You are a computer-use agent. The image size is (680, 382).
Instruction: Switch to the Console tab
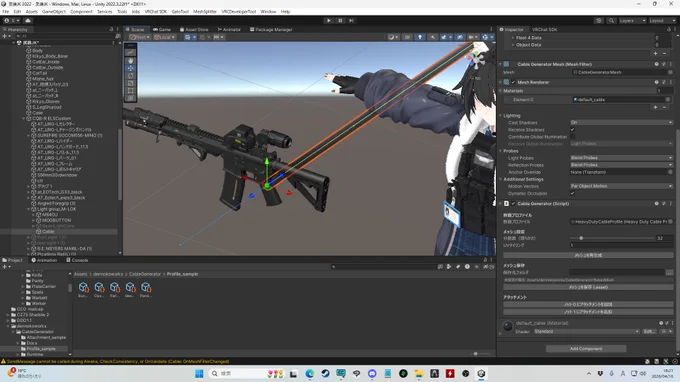click(77, 260)
